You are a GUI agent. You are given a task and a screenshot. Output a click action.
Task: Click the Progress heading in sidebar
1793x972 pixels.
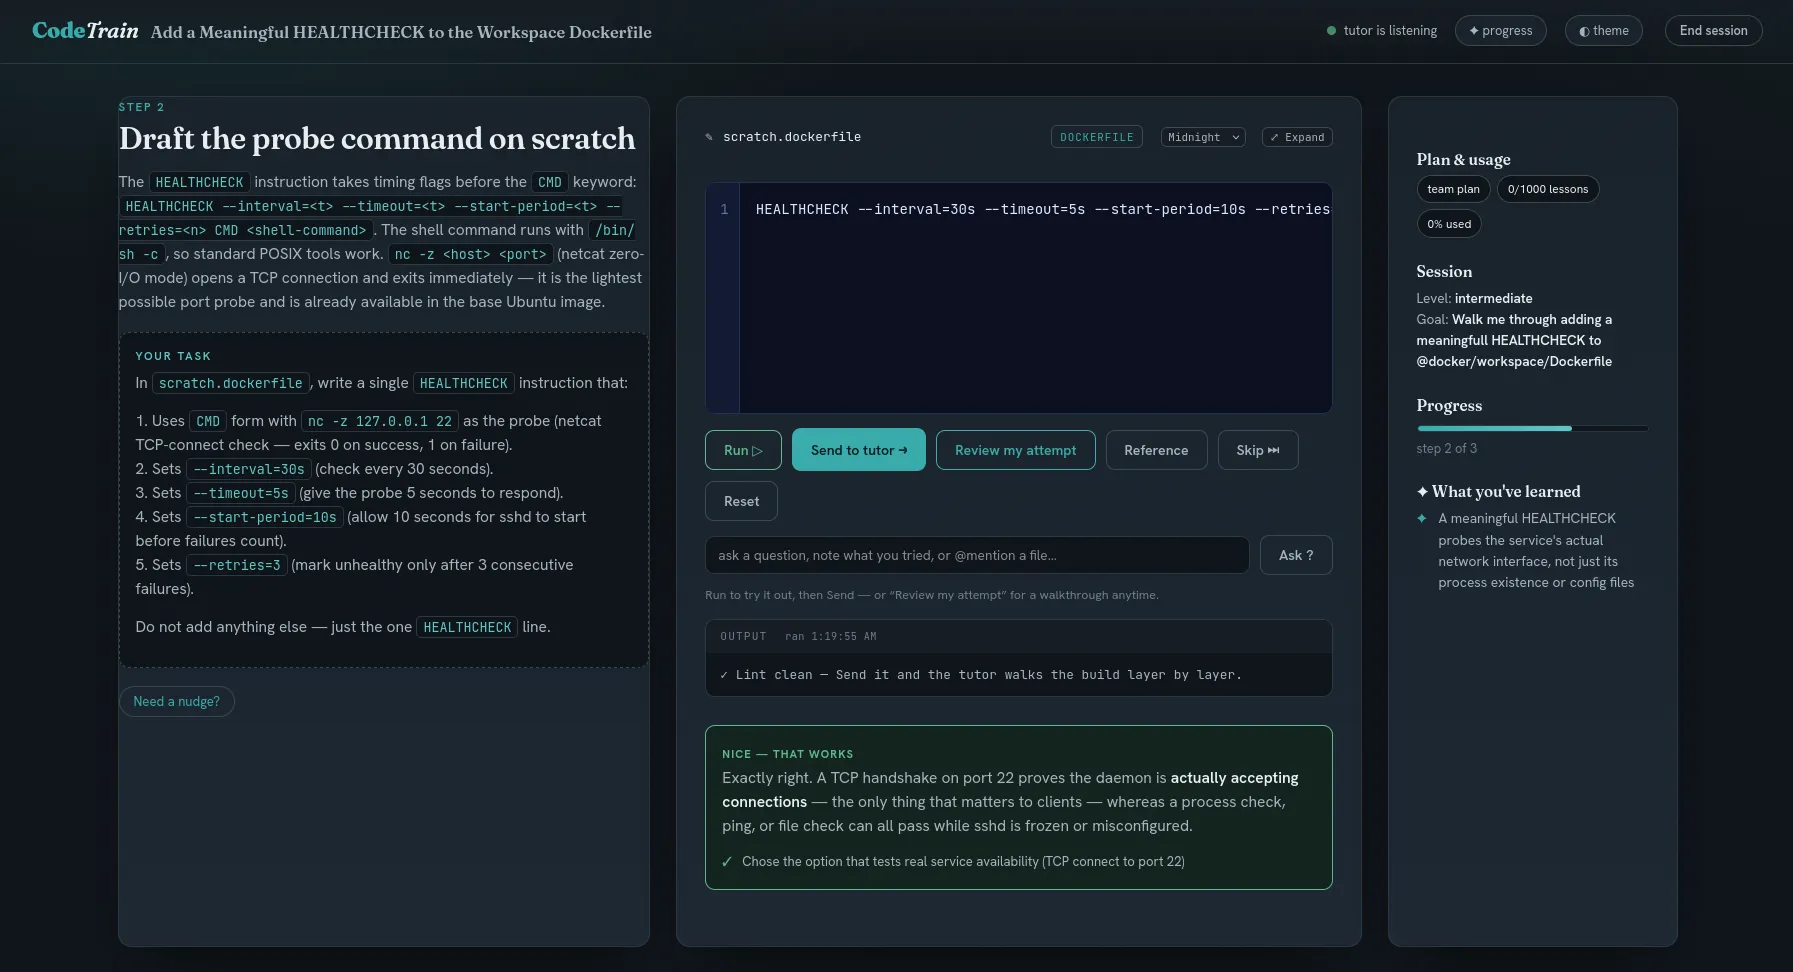click(1449, 405)
